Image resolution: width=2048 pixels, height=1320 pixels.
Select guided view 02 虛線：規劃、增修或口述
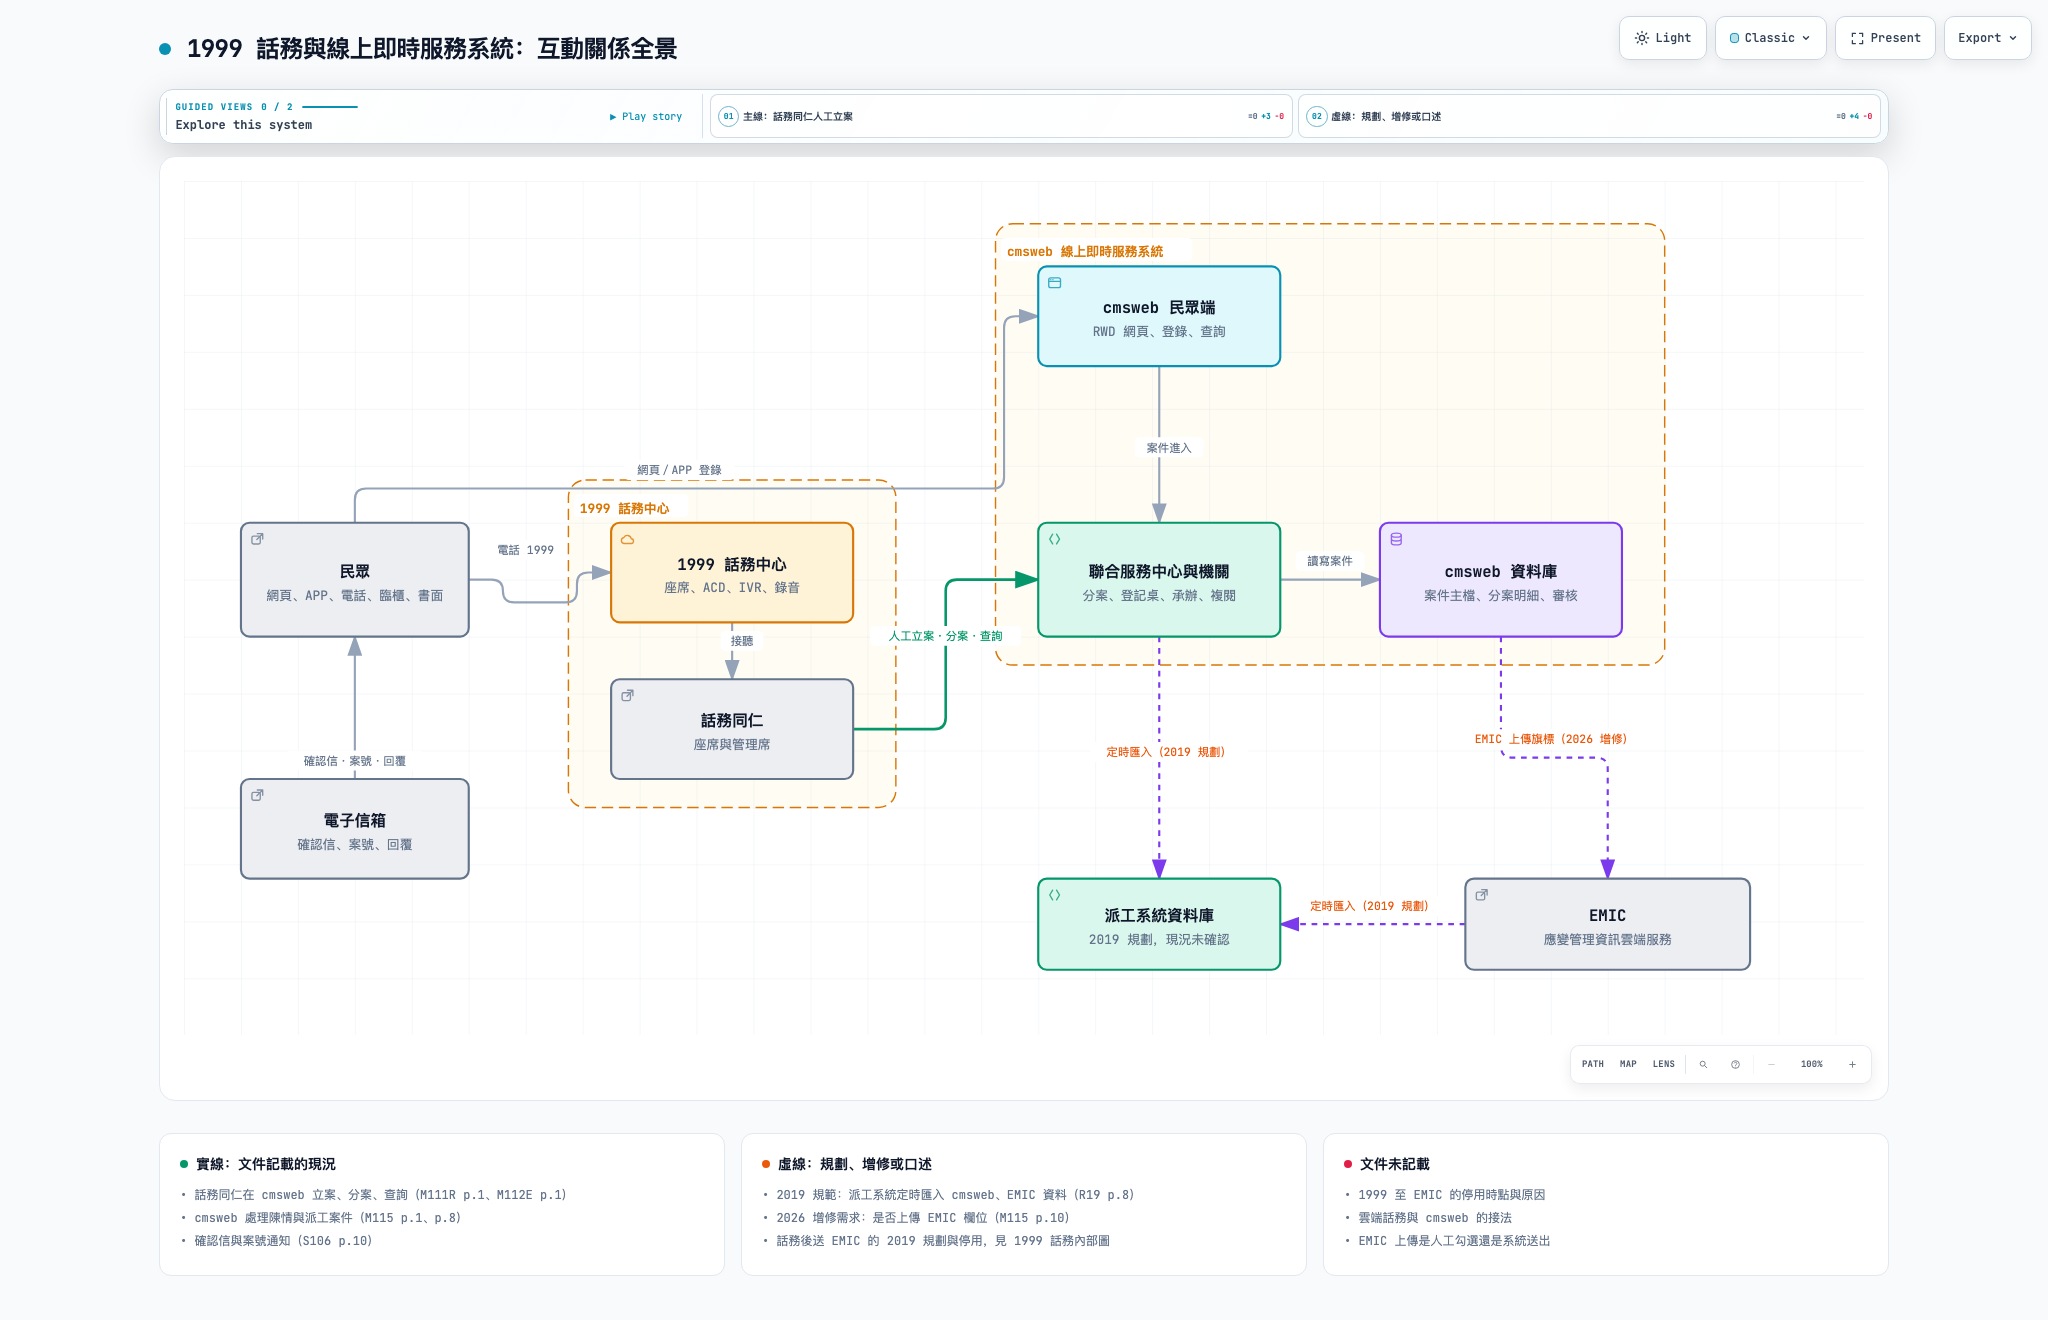click(x=1589, y=116)
